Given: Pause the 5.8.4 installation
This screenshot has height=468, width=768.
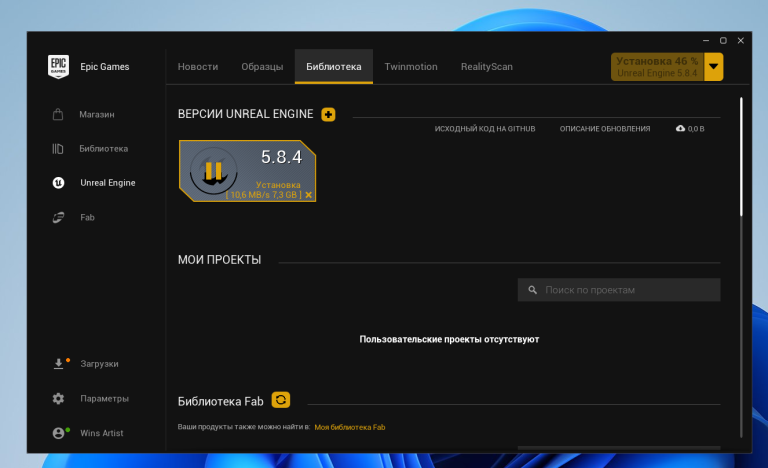Looking at the screenshot, I should pos(214,171).
